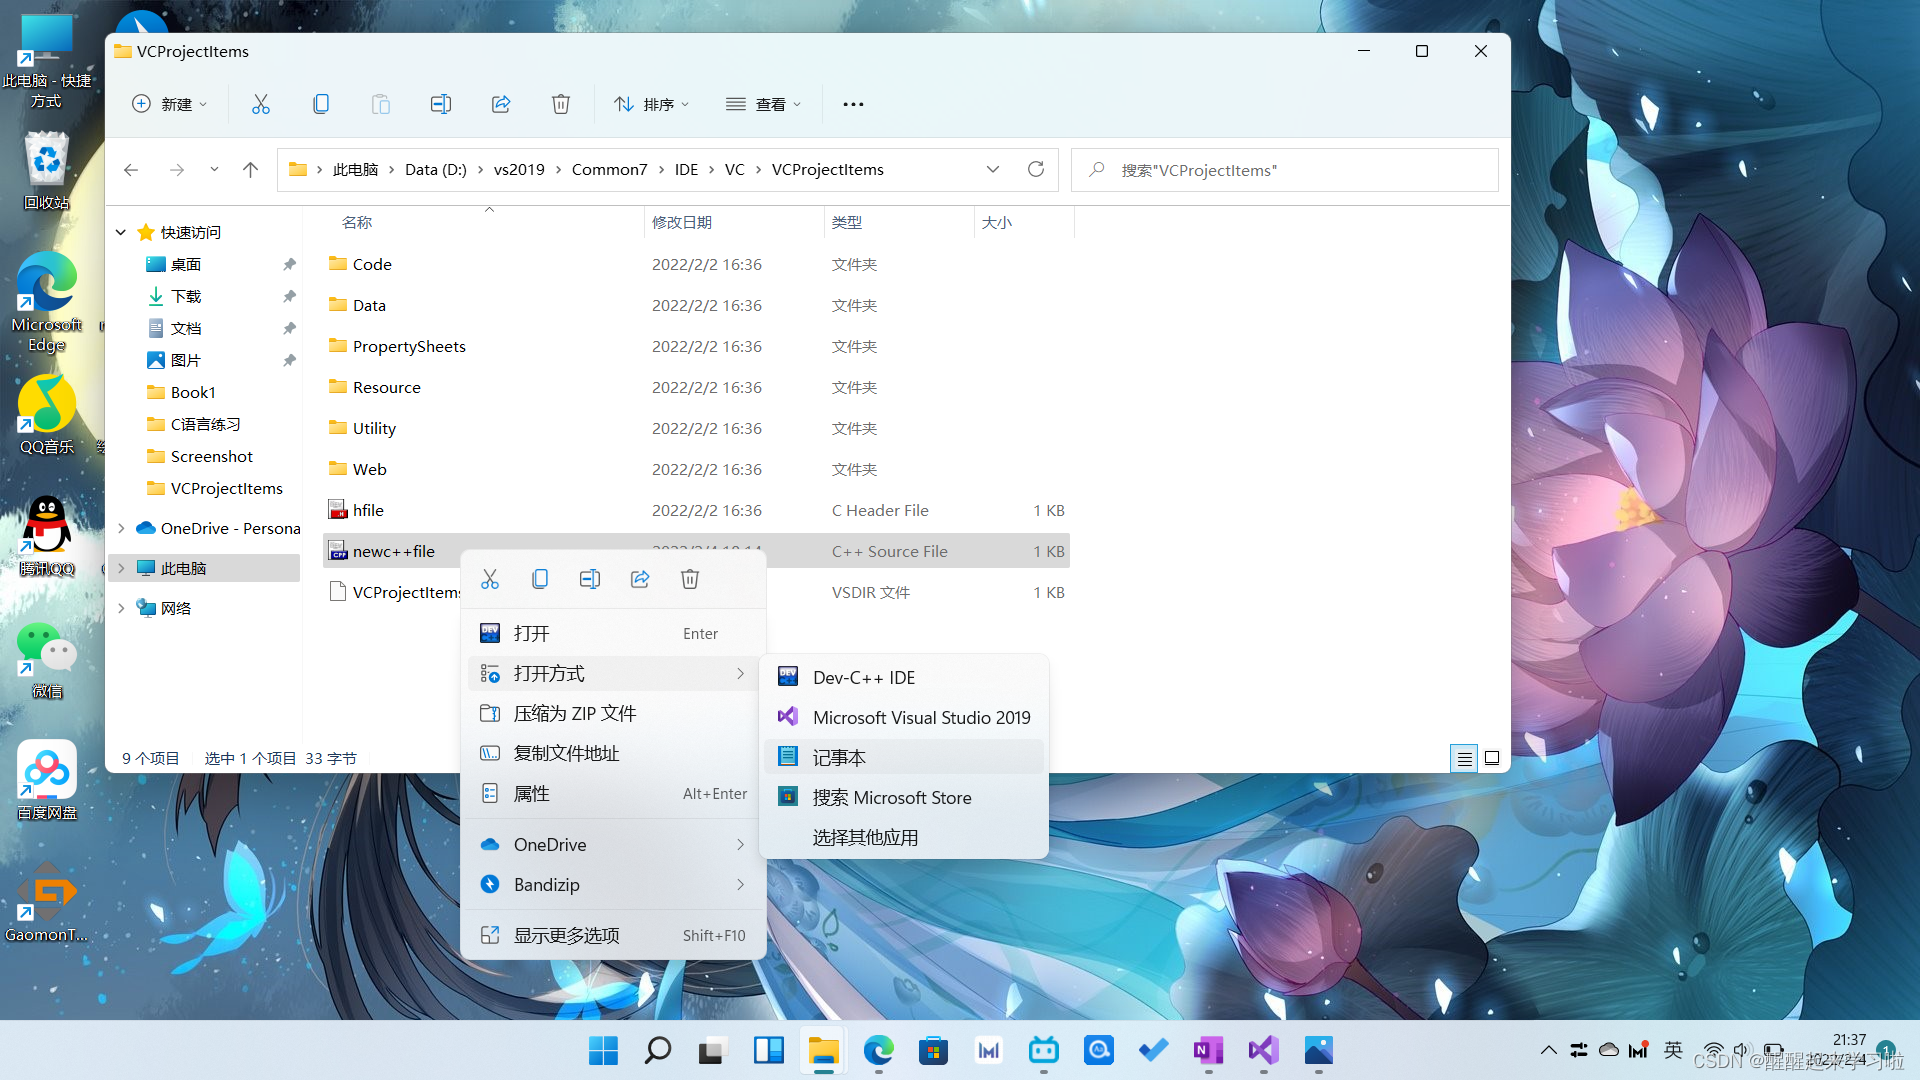Open the file with 记事本
The width and height of the screenshot is (1920, 1080).
pyautogui.click(x=838, y=757)
